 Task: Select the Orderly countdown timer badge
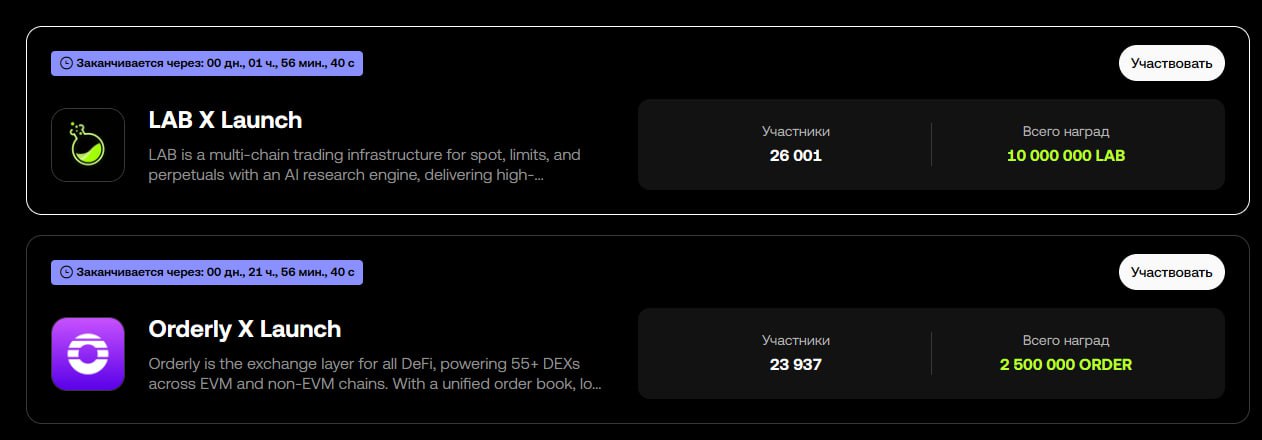[x=207, y=272]
